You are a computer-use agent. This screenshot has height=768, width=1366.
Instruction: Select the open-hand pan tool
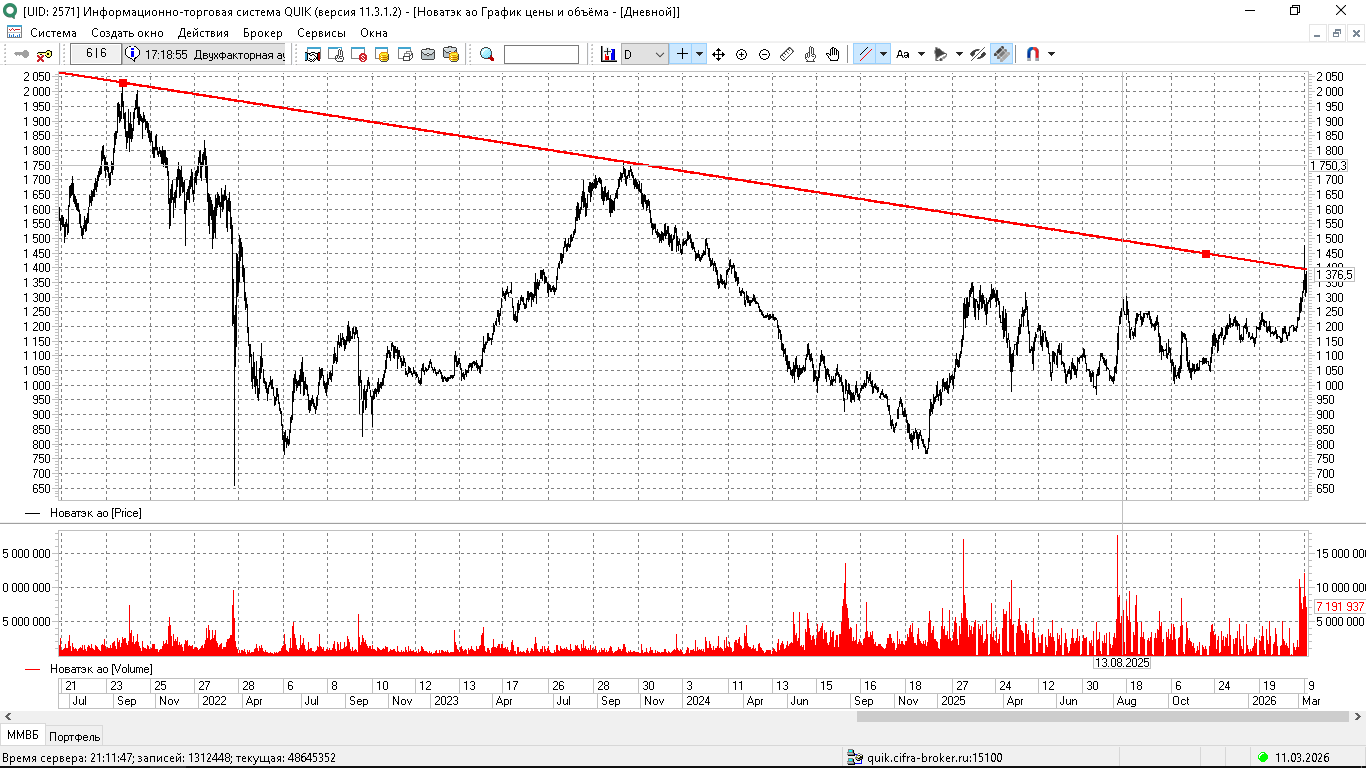pos(833,54)
